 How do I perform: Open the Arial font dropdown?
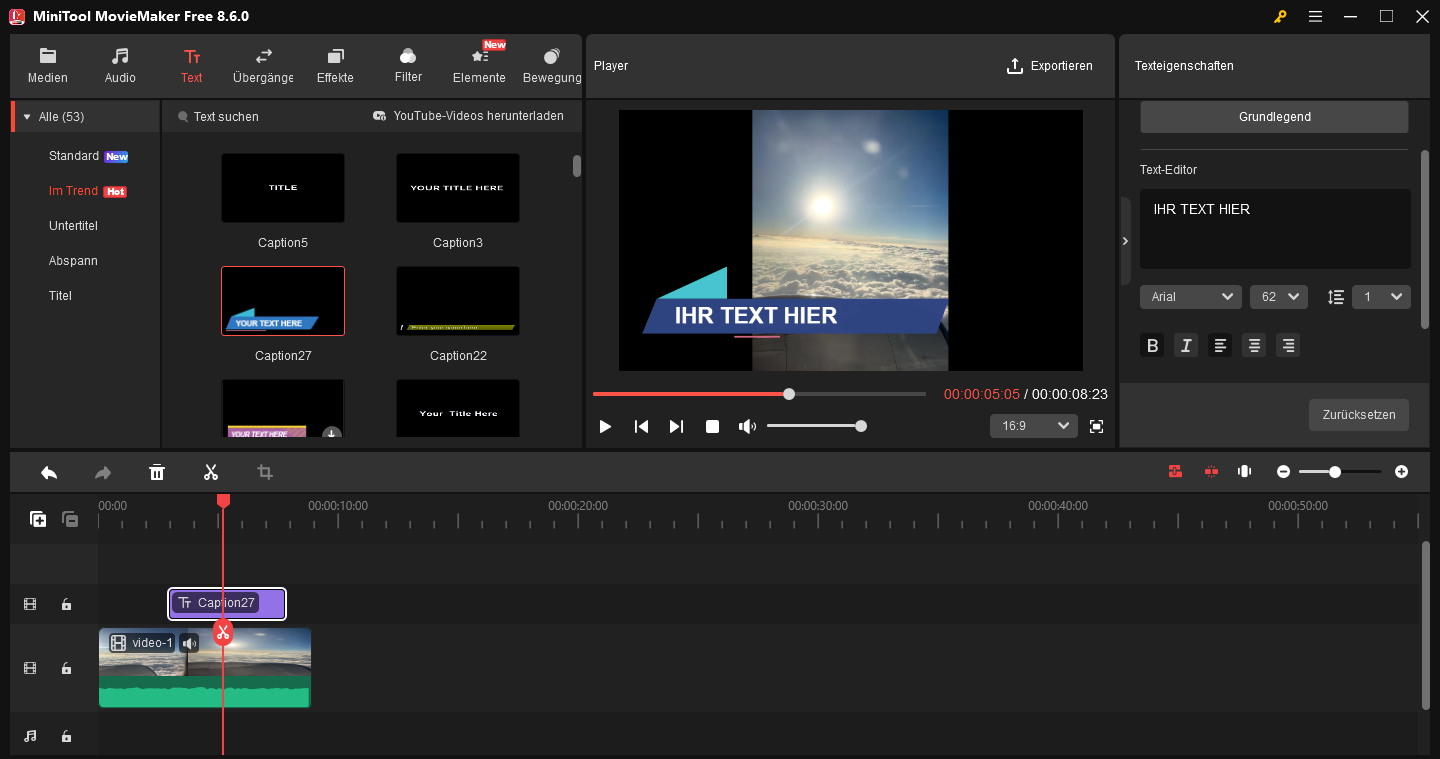coord(1190,296)
